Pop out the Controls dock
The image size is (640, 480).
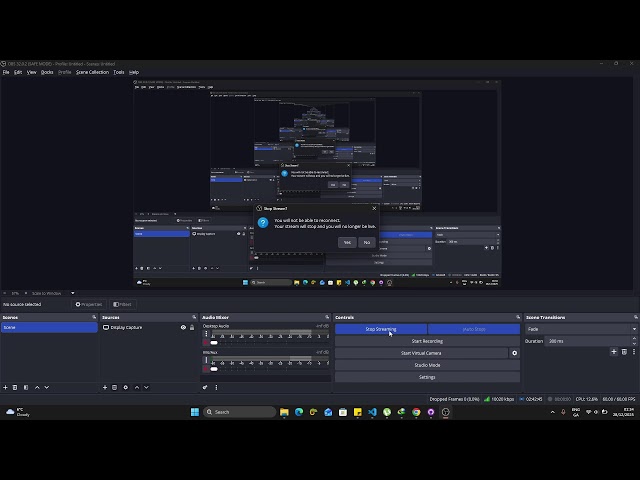[x=518, y=317]
